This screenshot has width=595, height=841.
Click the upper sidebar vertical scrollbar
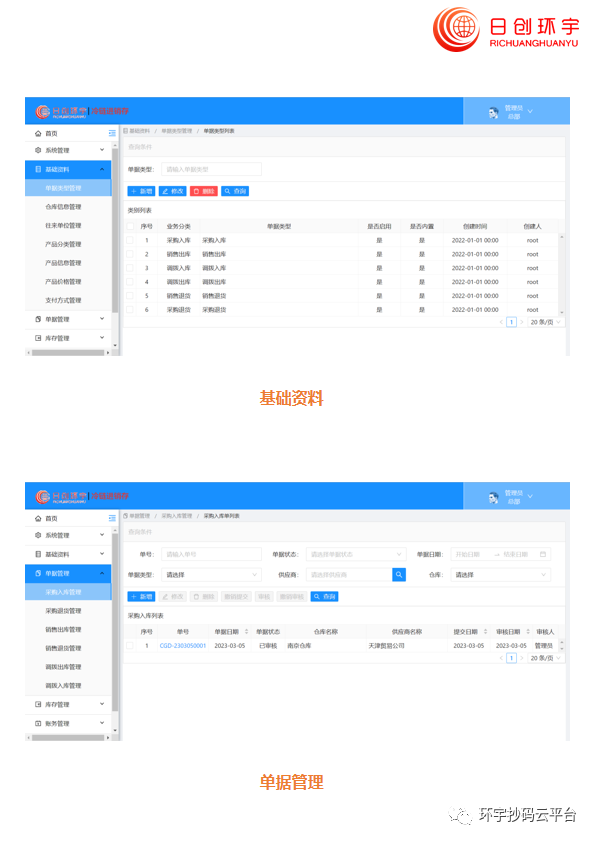click(x=115, y=231)
